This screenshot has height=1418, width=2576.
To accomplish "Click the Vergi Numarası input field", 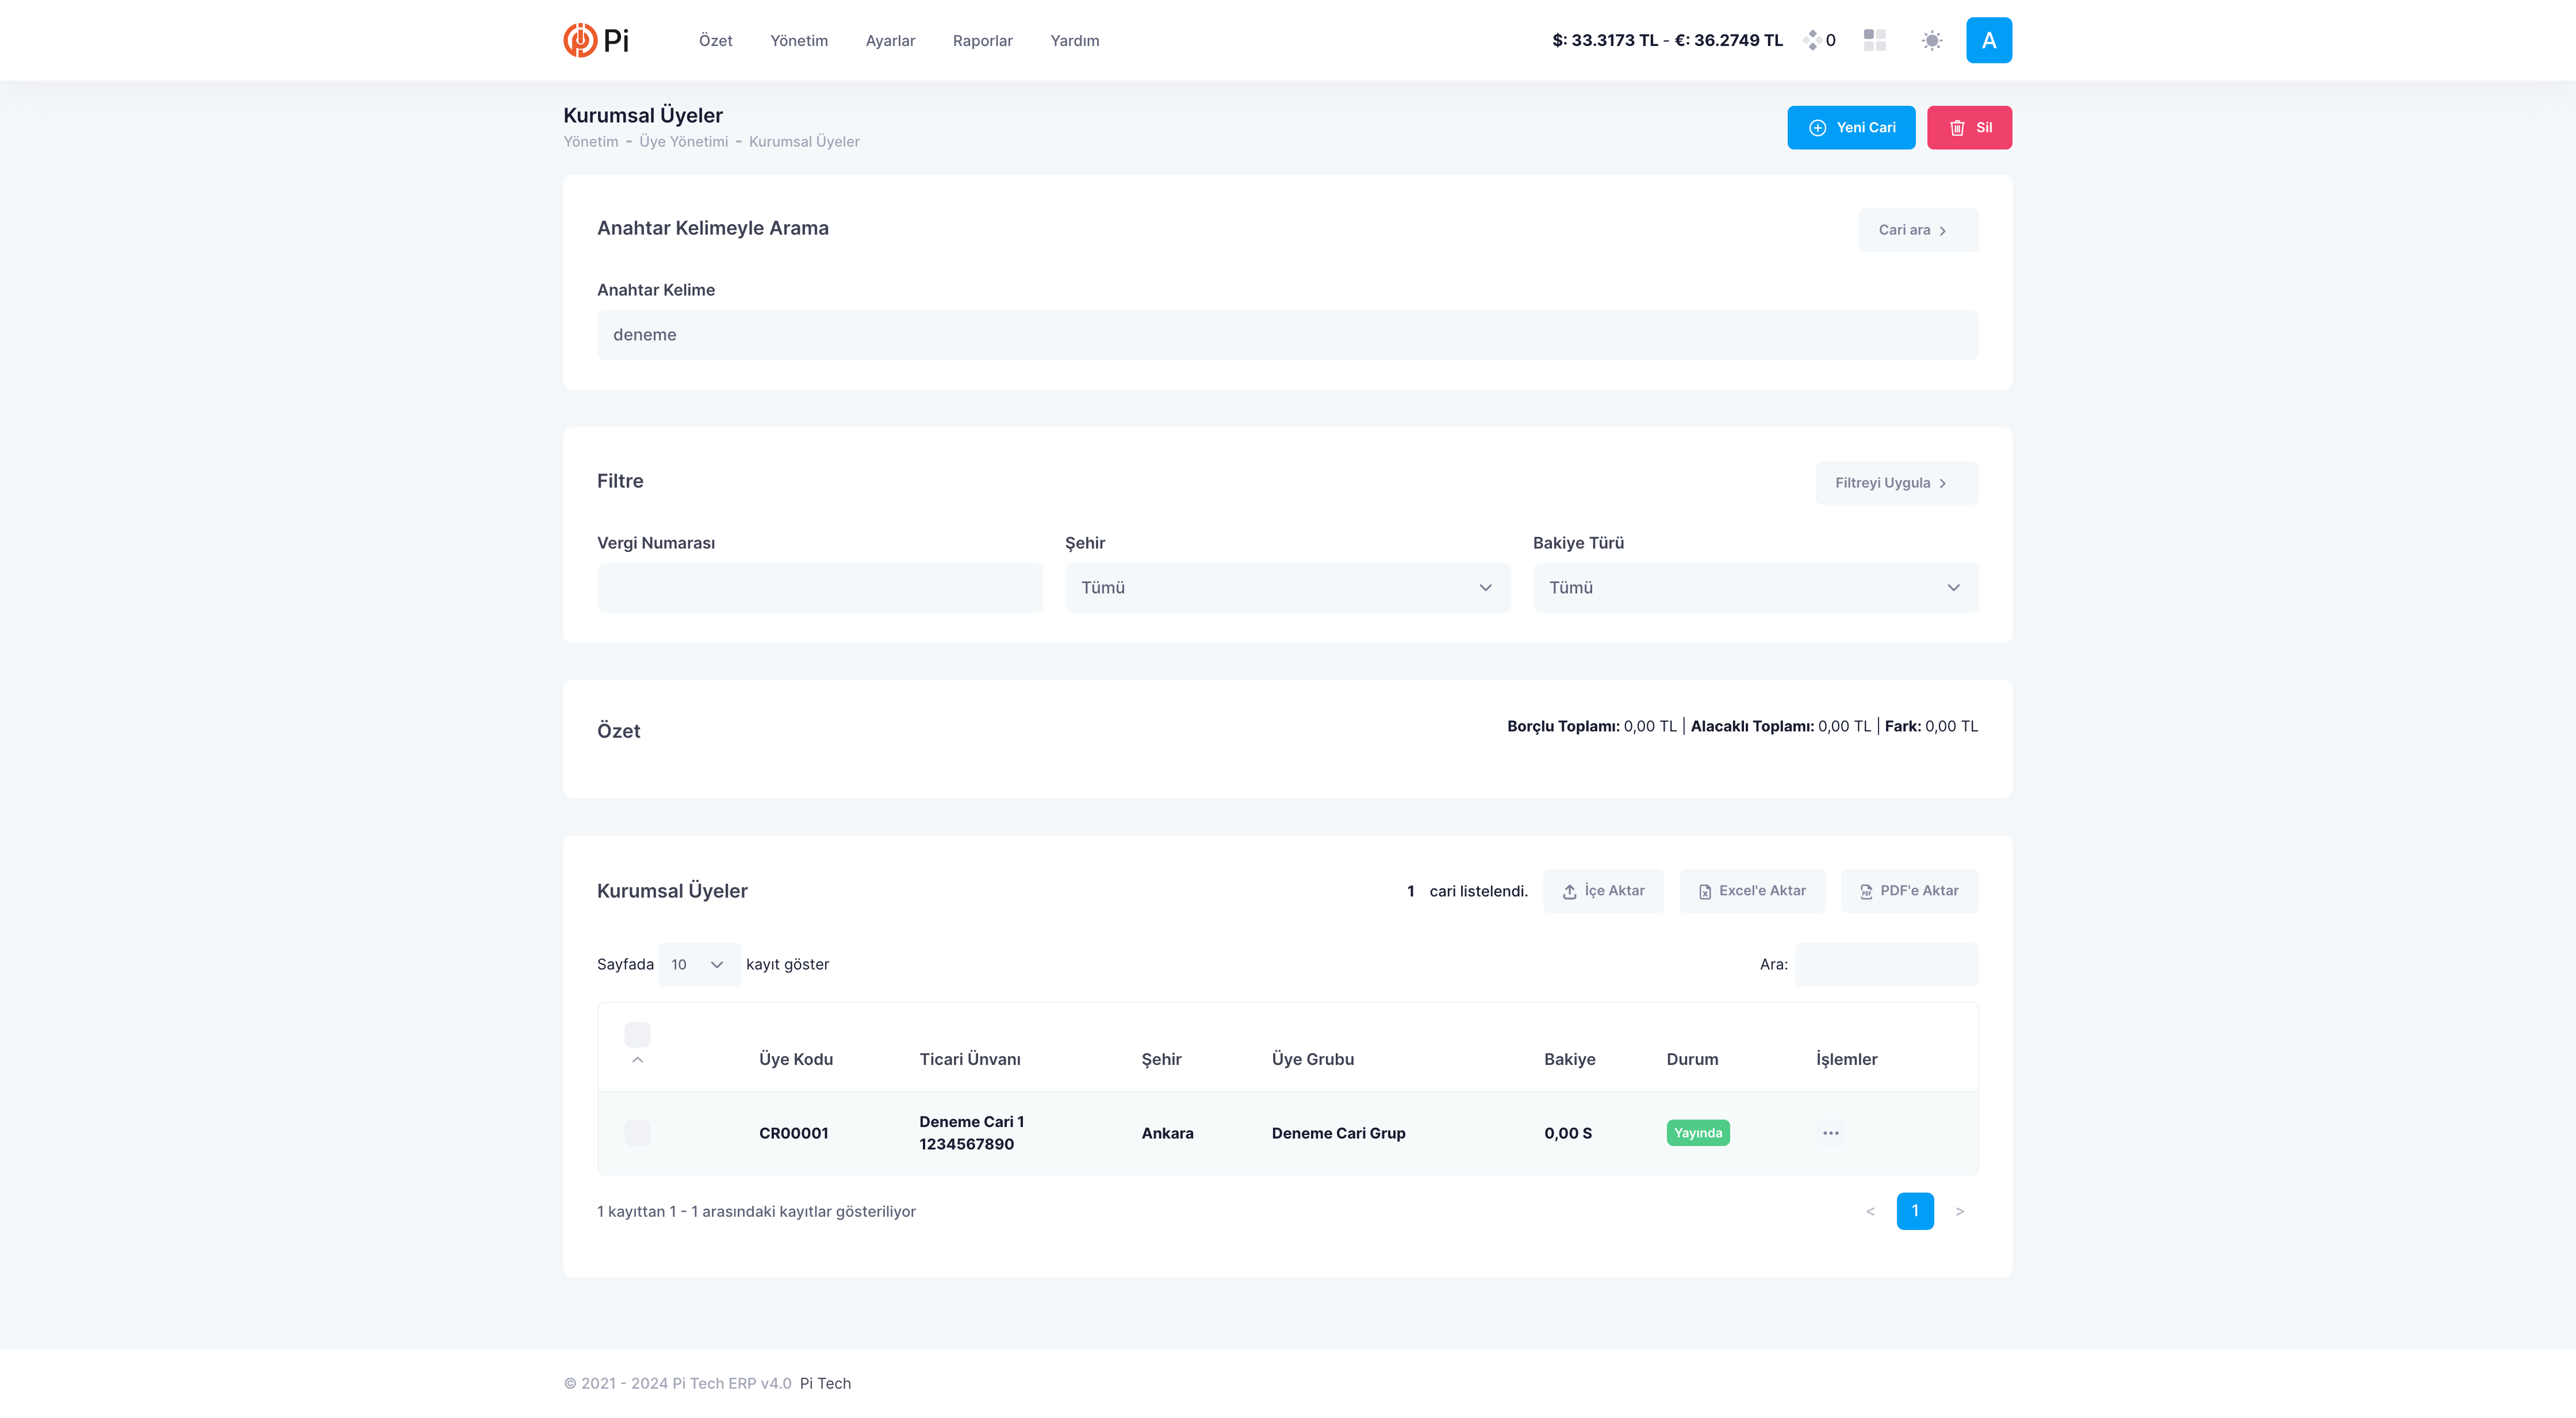I will [819, 588].
